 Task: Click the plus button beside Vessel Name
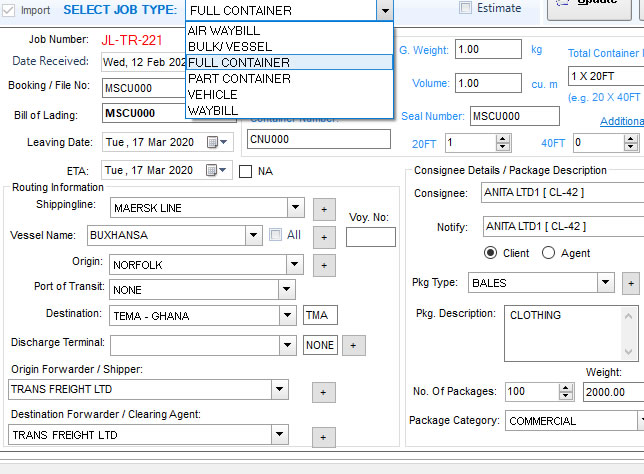[x=323, y=237]
